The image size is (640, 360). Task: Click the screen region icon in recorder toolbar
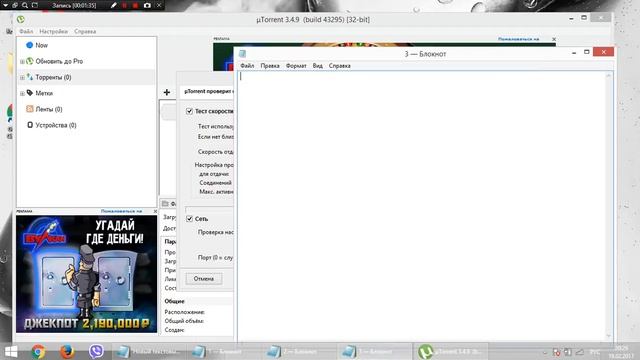pyautogui.click(x=35, y=5)
